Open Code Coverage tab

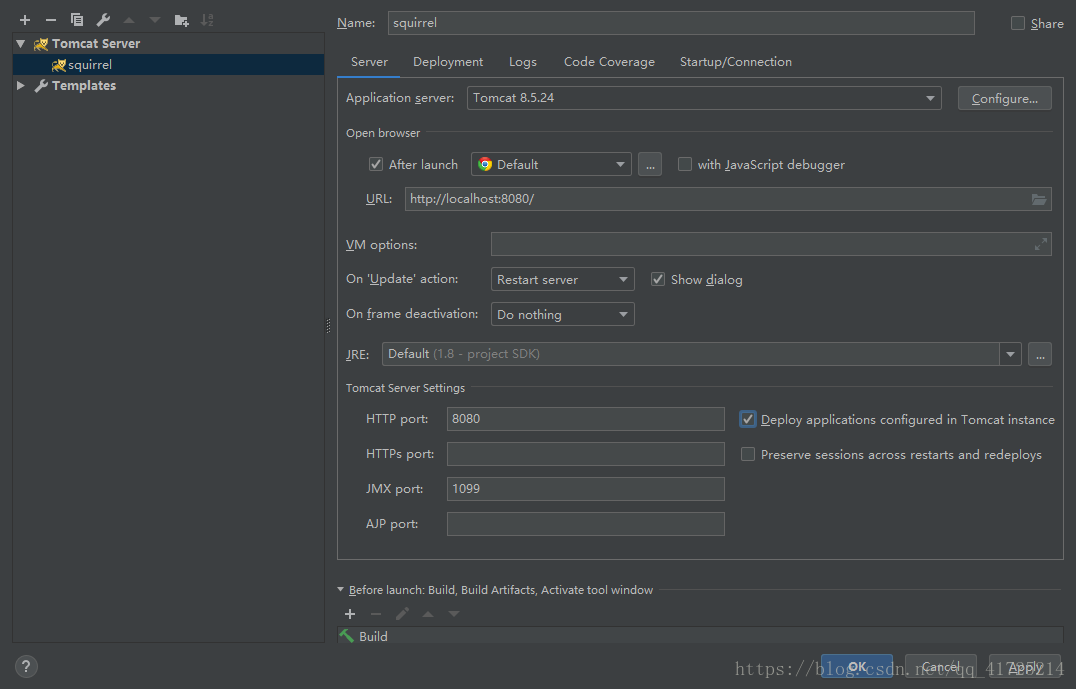pos(609,62)
